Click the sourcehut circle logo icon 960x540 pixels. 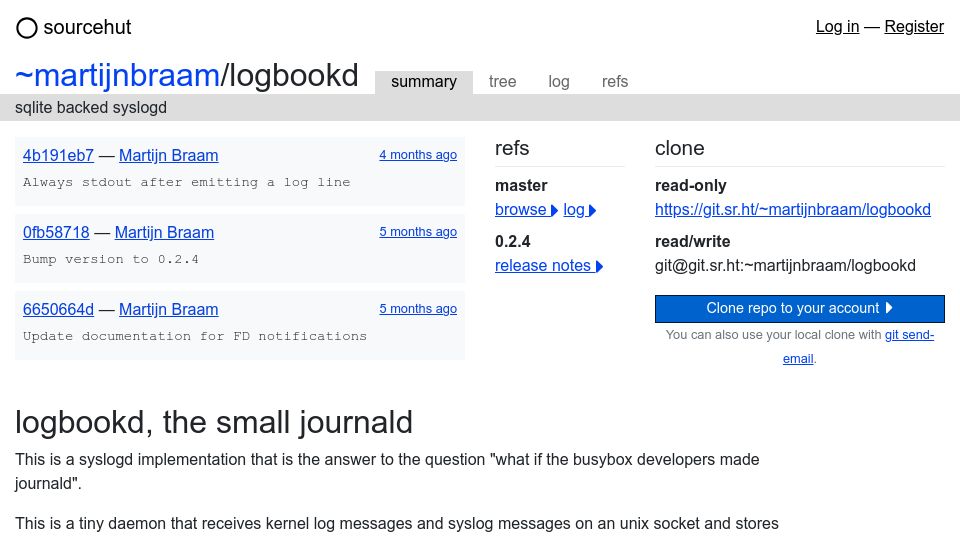point(26,28)
